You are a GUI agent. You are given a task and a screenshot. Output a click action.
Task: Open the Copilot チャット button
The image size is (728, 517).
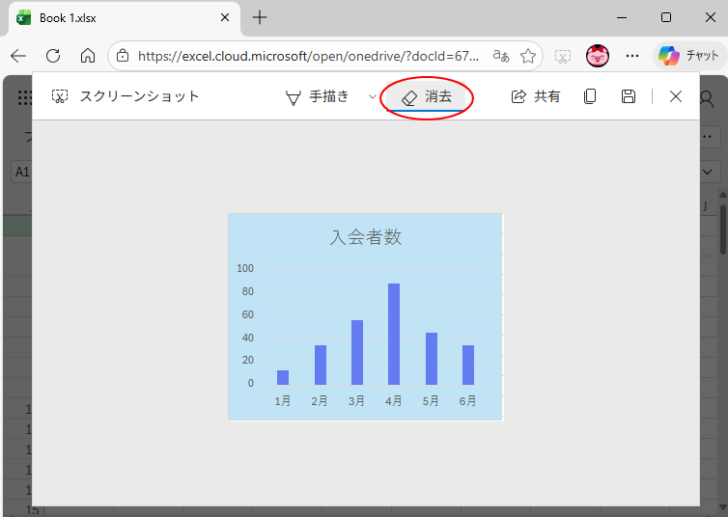pos(689,56)
